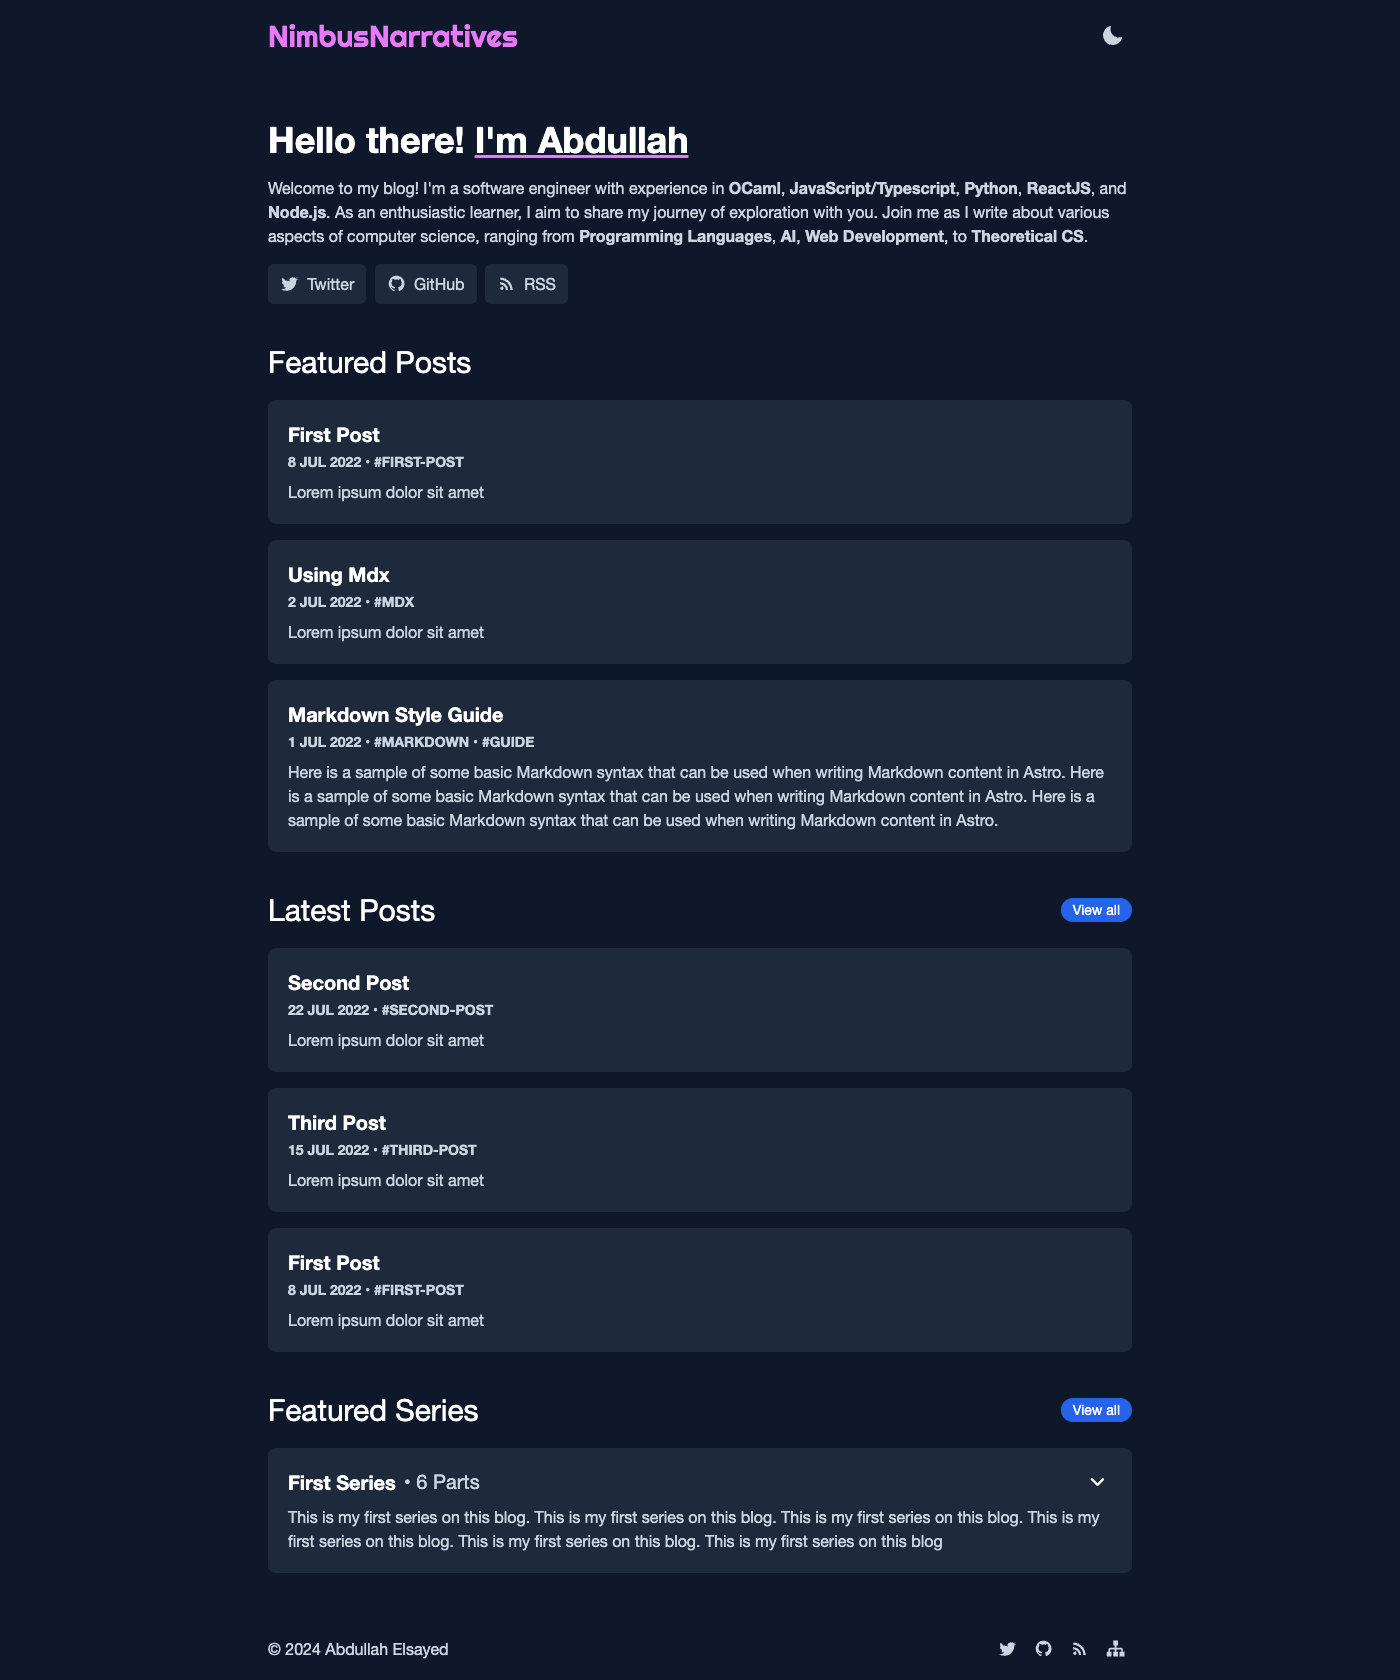View all Featured Series
1400x1680 pixels.
coord(1096,1410)
